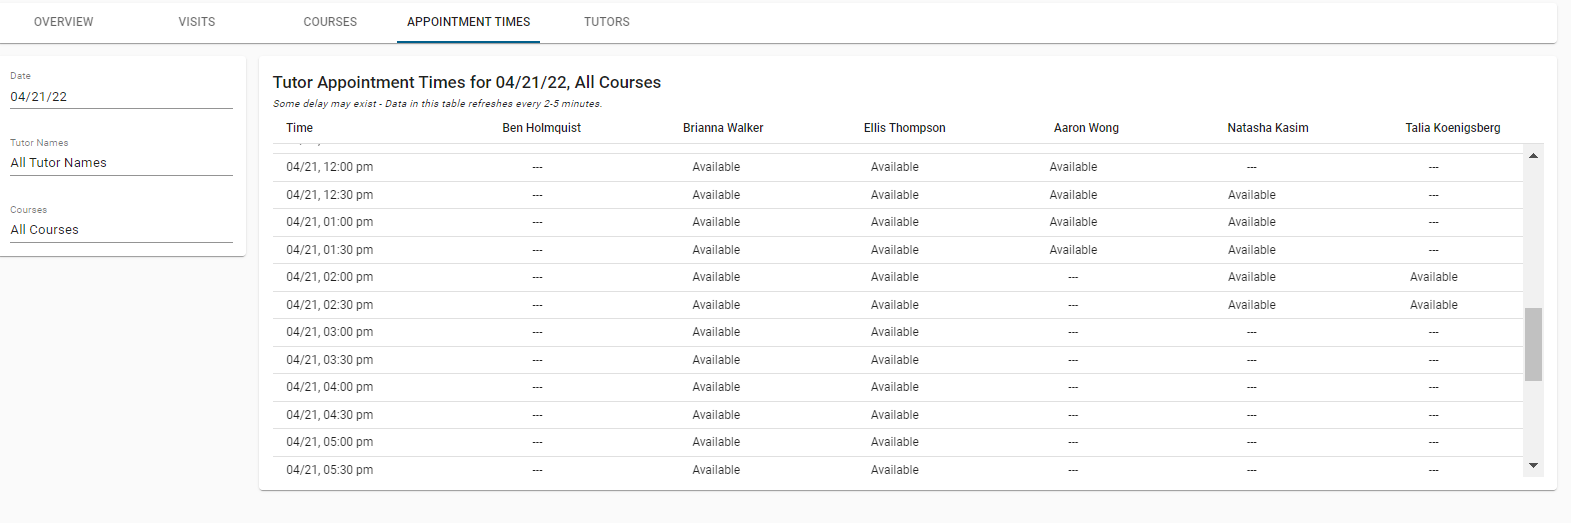Click the scrollbar up arrow in the table

1533,156
